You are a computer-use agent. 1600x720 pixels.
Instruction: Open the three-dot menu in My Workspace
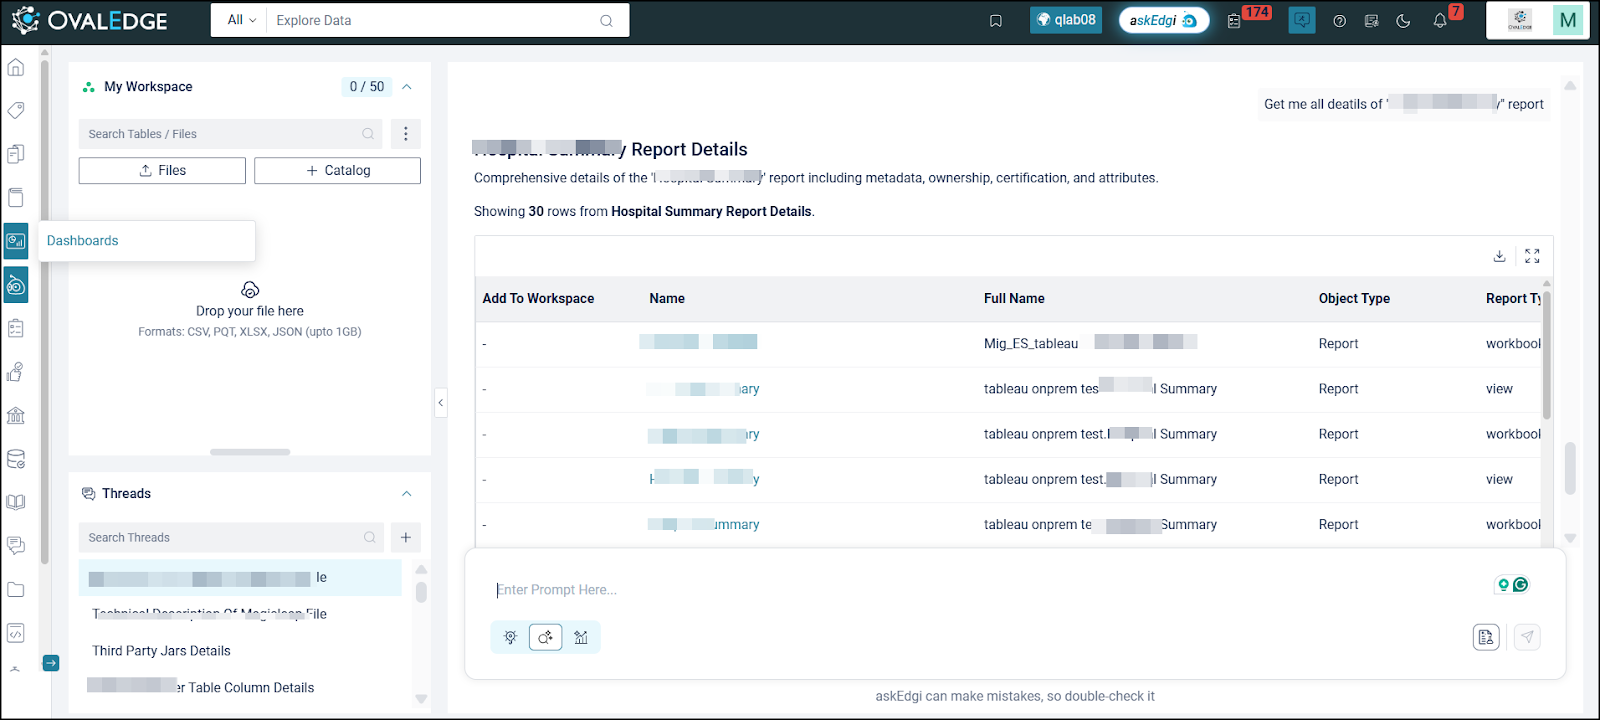click(x=405, y=134)
